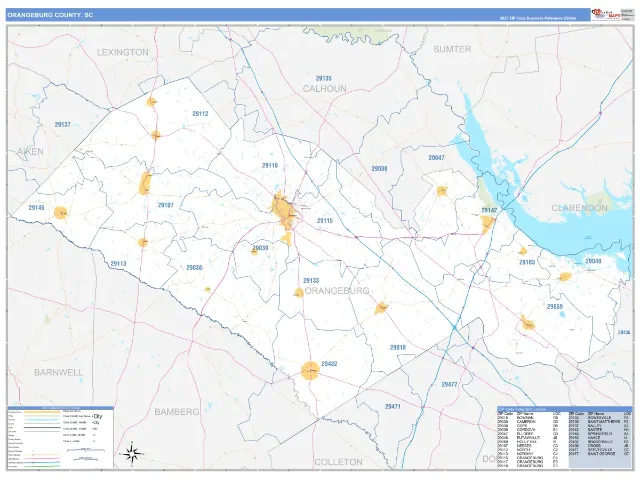Select ZIP code label 29142
The height and width of the screenshot is (480, 640).
pos(489,210)
